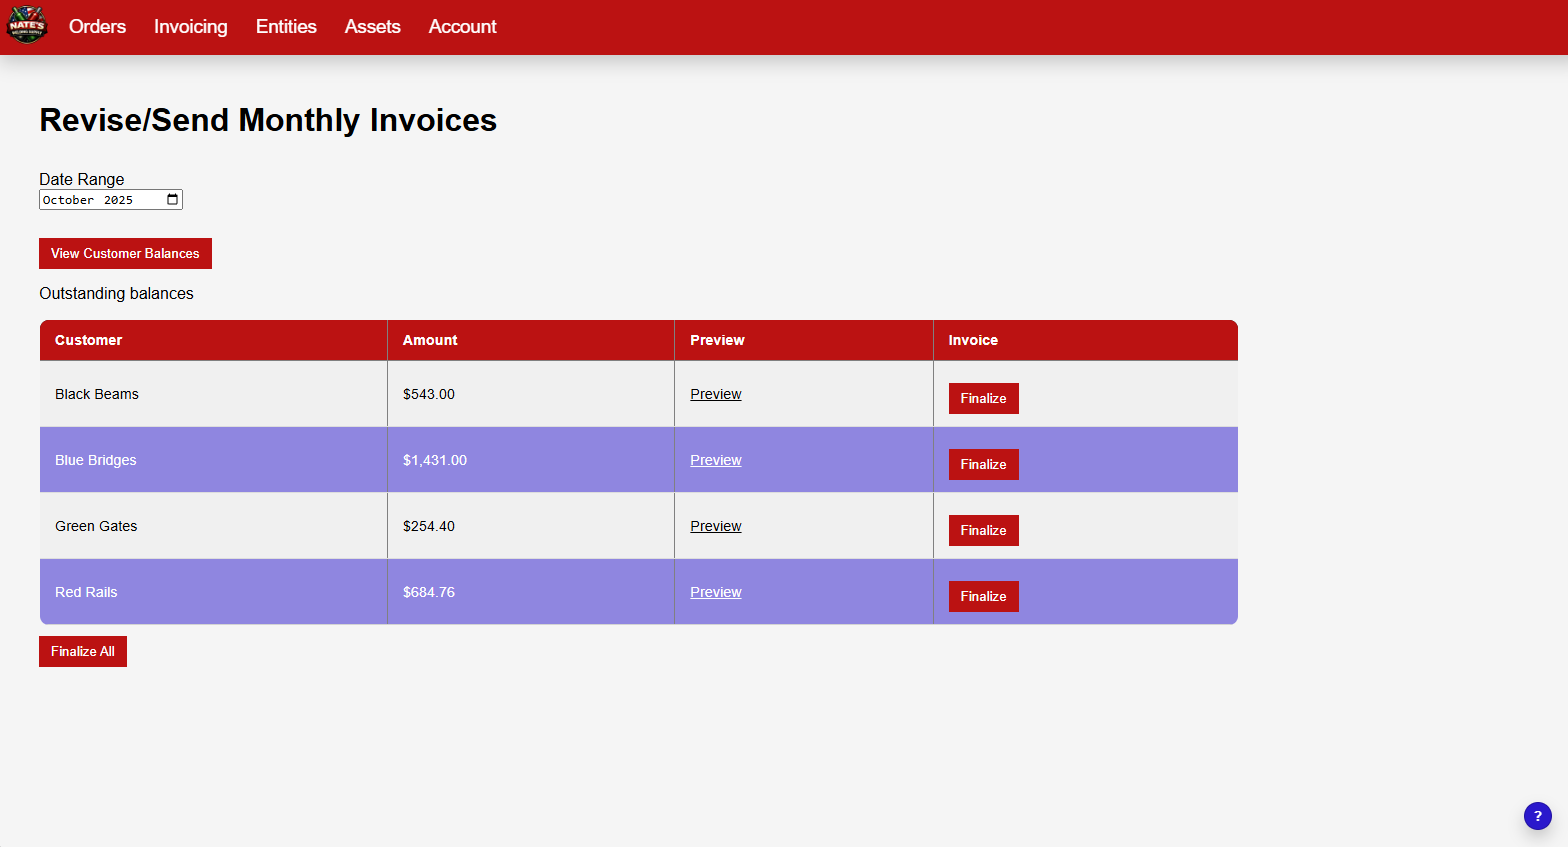Preview the Green Gates invoice
Image resolution: width=1568 pixels, height=847 pixels.
pyautogui.click(x=716, y=526)
